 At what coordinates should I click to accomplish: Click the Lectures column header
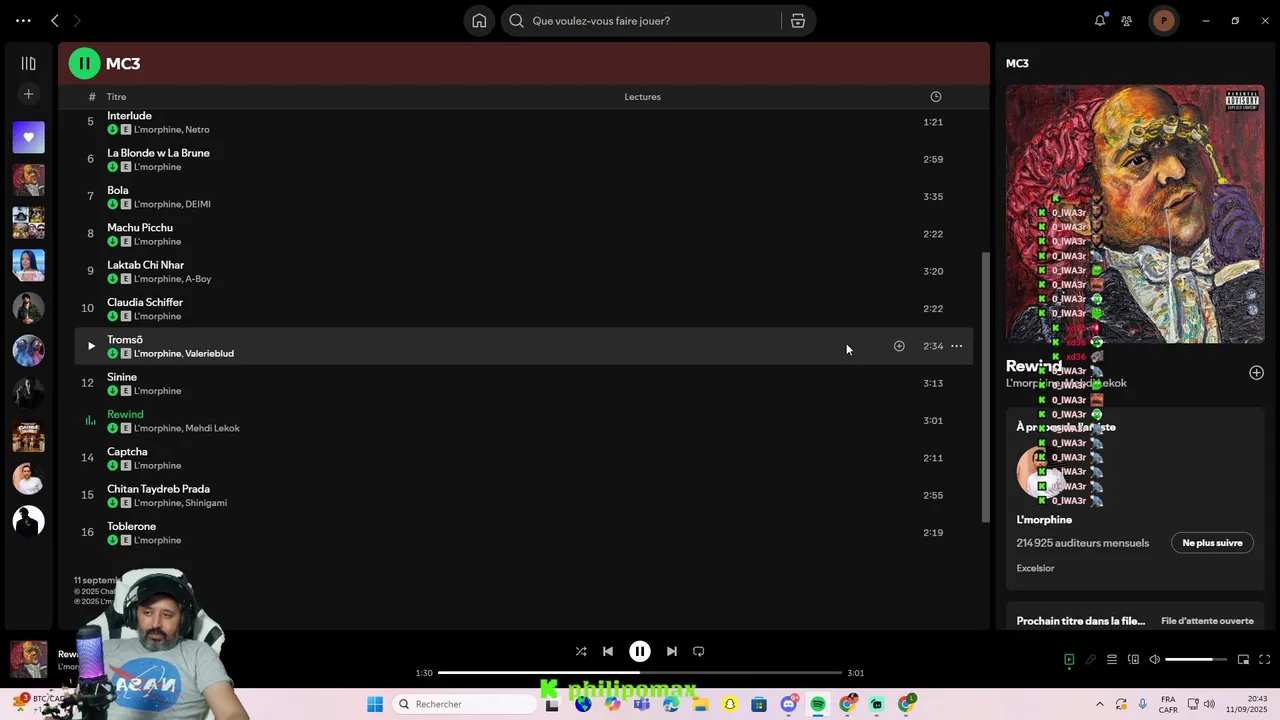pyautogui.click(x=642, y=97)
